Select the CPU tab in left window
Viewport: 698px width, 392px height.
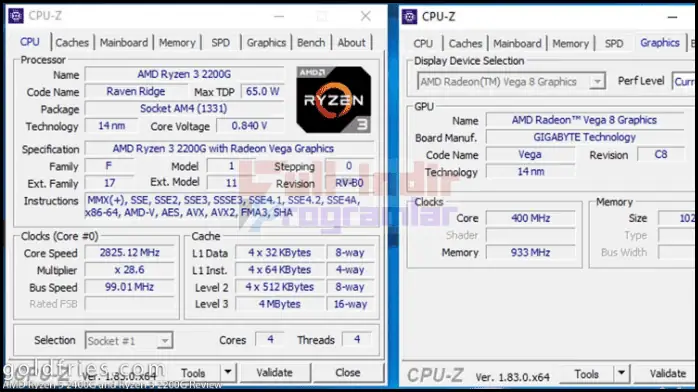pyautogui.click(x=30, y=42)
